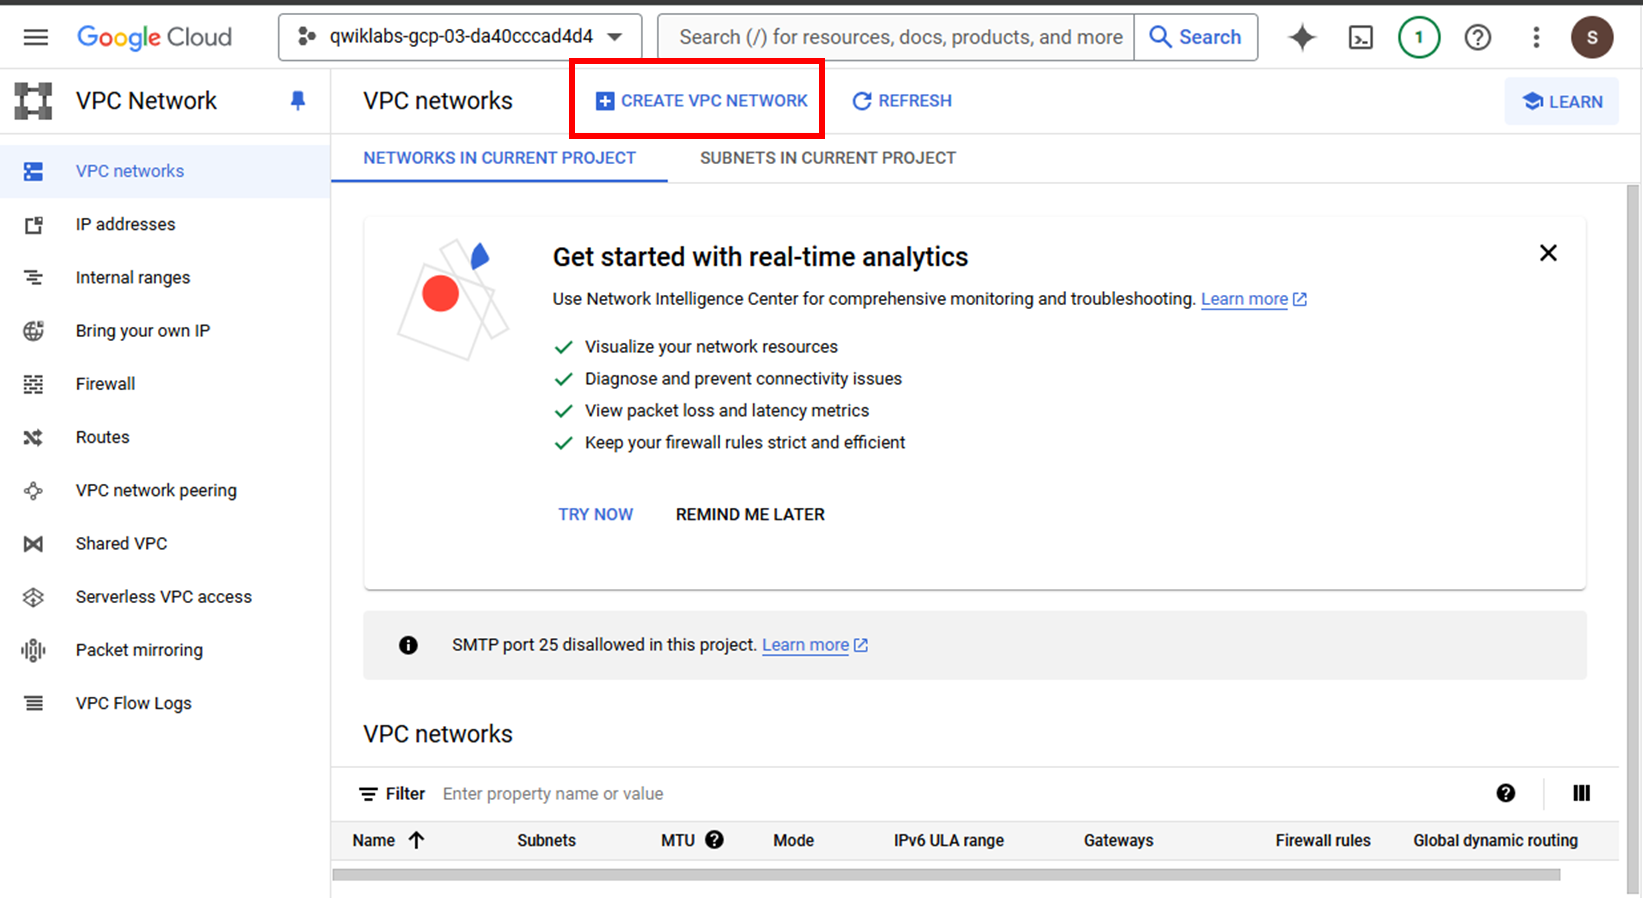Viewport: 1643px width, 898px height.
Task: Open table help question mark icon
Action: (1506, 793)
